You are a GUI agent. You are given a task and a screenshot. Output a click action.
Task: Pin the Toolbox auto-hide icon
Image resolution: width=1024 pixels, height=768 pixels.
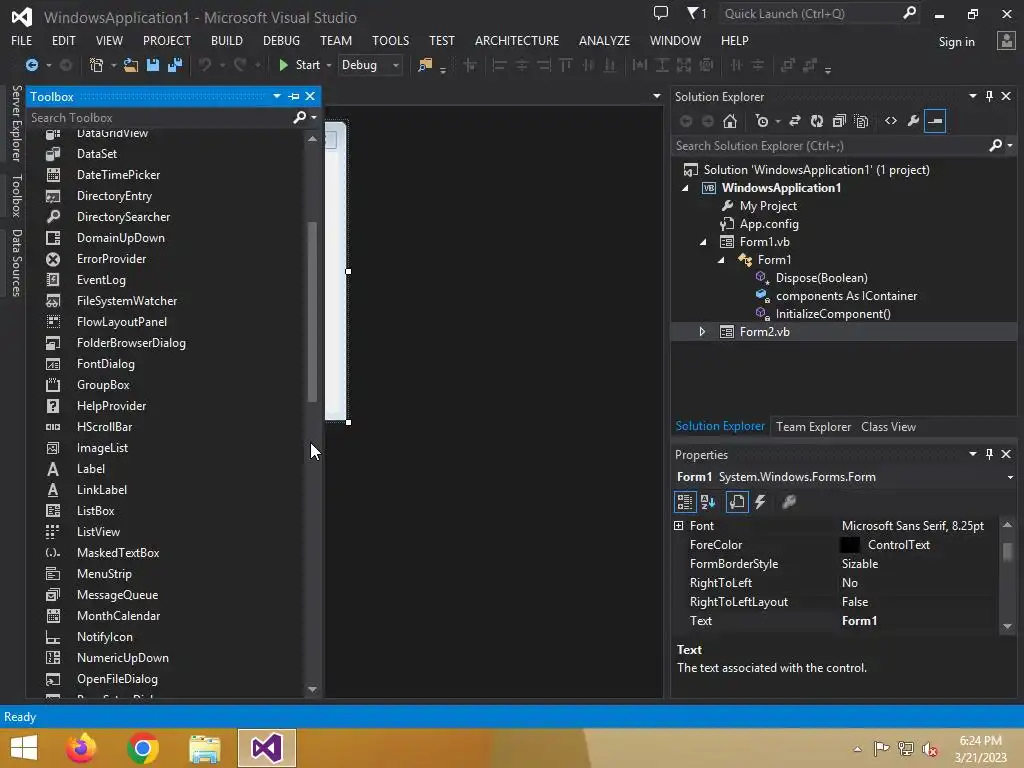click(294, 96)
